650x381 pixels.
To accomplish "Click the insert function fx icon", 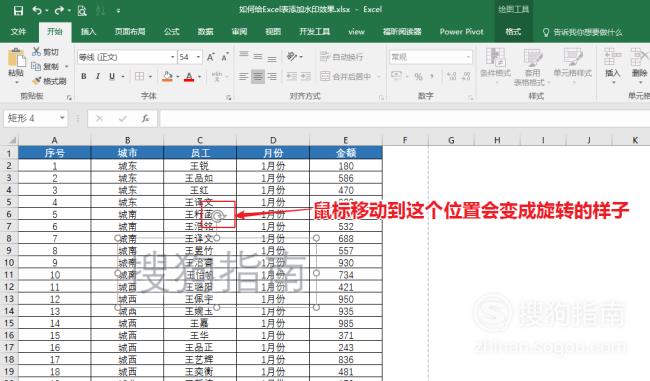I will coord(145,119).
